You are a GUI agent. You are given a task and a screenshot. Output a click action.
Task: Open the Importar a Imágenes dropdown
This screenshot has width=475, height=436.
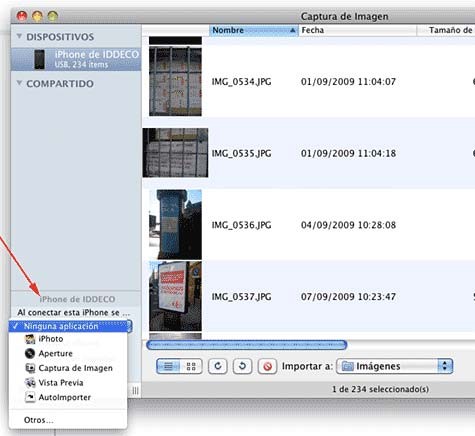click(395, 366)
